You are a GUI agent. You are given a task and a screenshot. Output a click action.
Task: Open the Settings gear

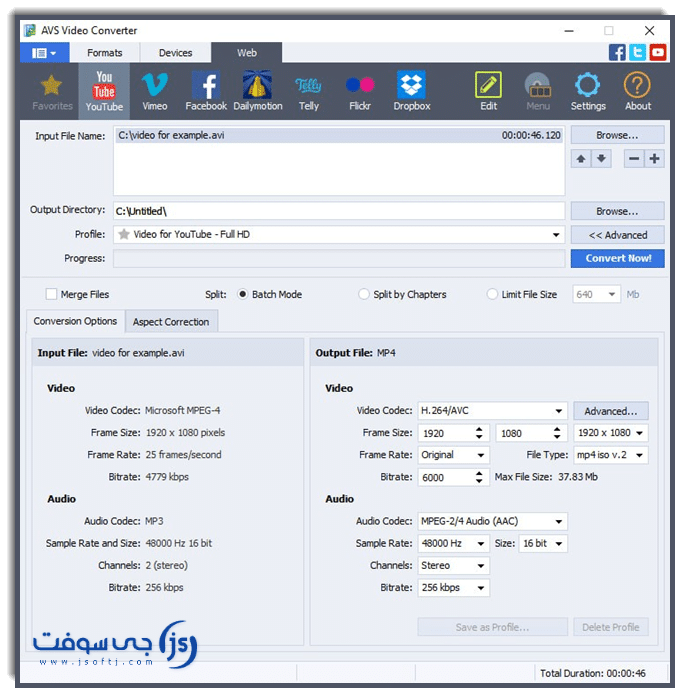pos(588,92)
